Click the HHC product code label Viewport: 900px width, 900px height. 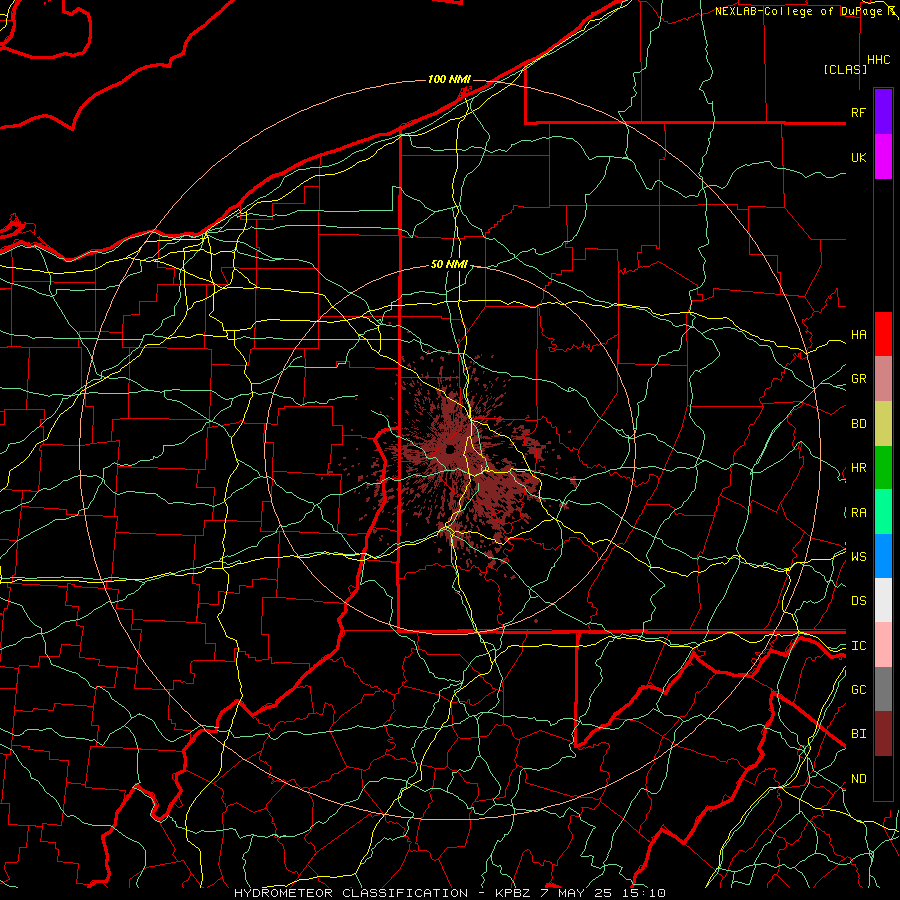879,60
